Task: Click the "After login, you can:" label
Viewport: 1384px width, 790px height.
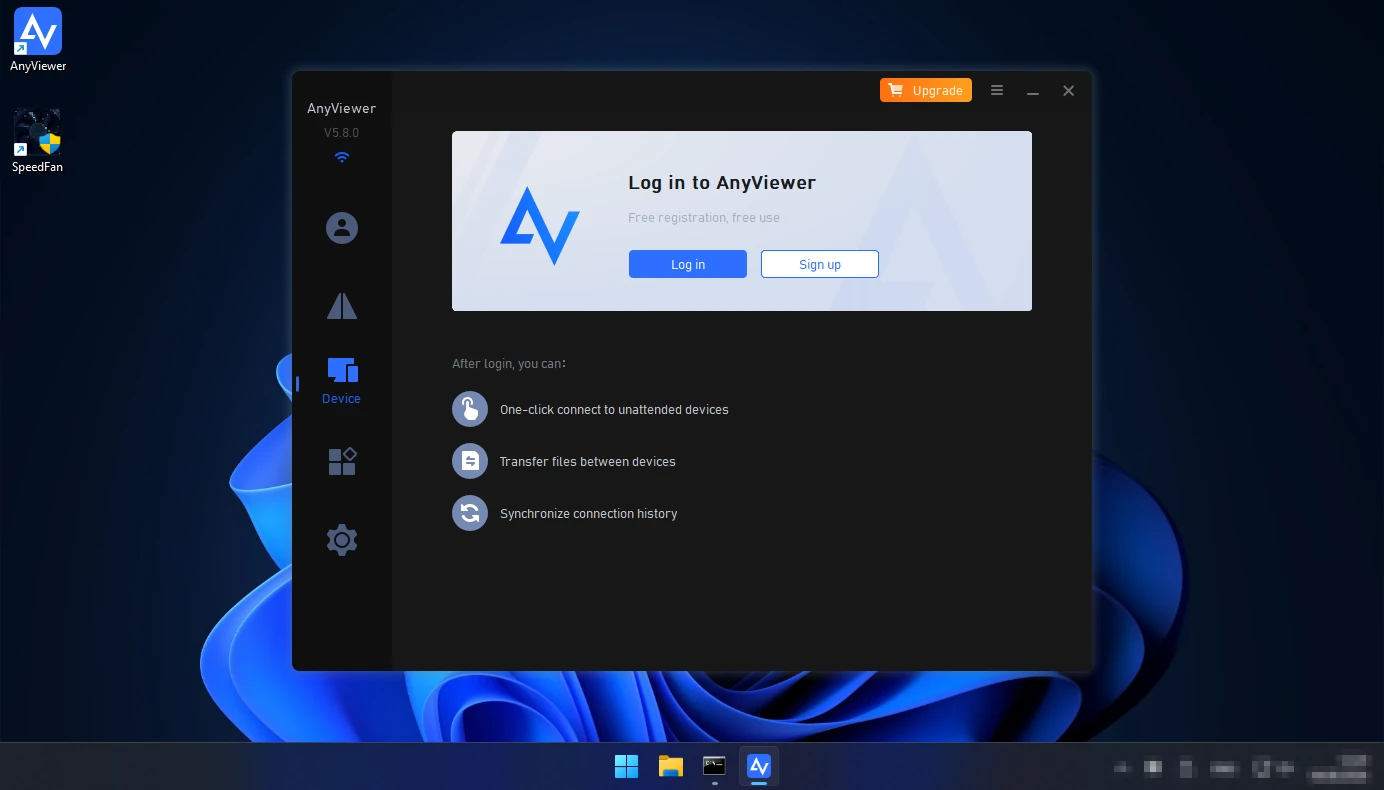Action: click(x=509, y=364)
